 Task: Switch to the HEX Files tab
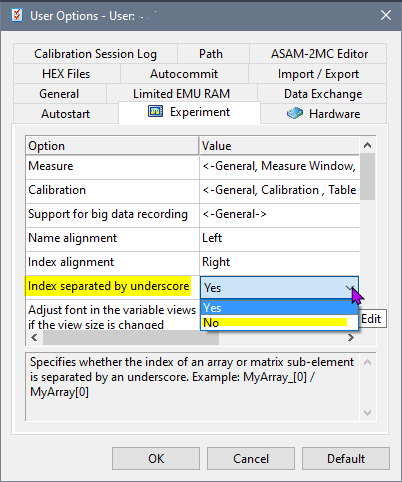click(x=67, y=74)
